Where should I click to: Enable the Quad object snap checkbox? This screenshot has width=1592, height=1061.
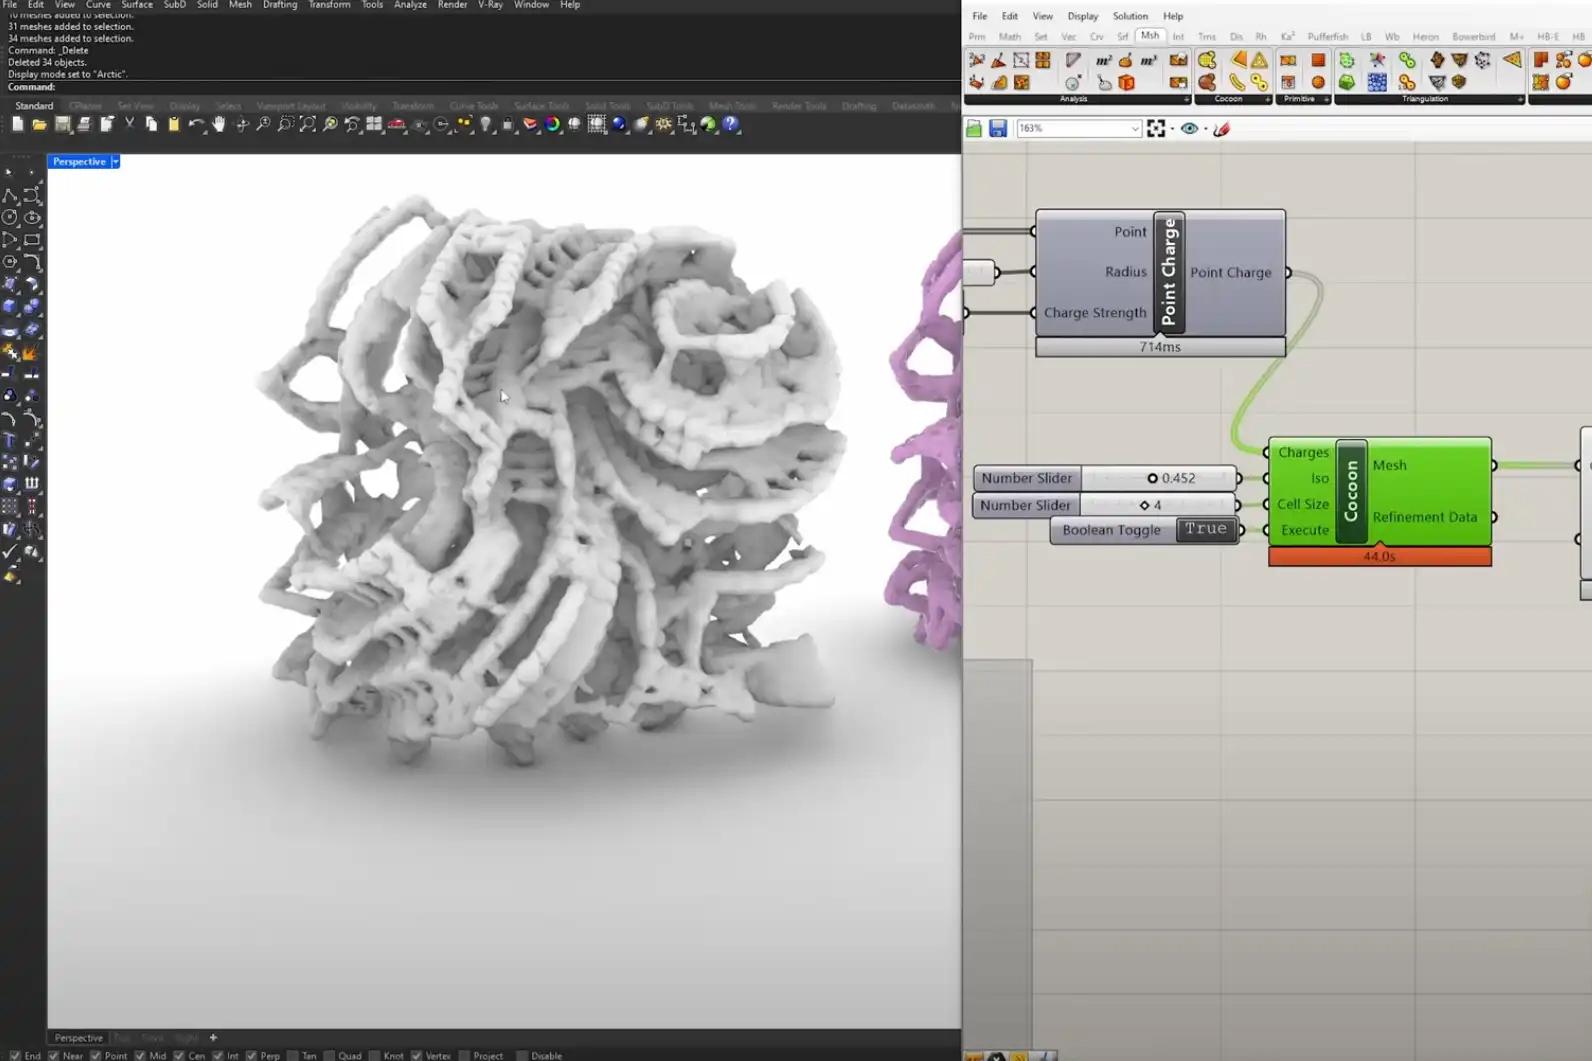pos(330,1056)
